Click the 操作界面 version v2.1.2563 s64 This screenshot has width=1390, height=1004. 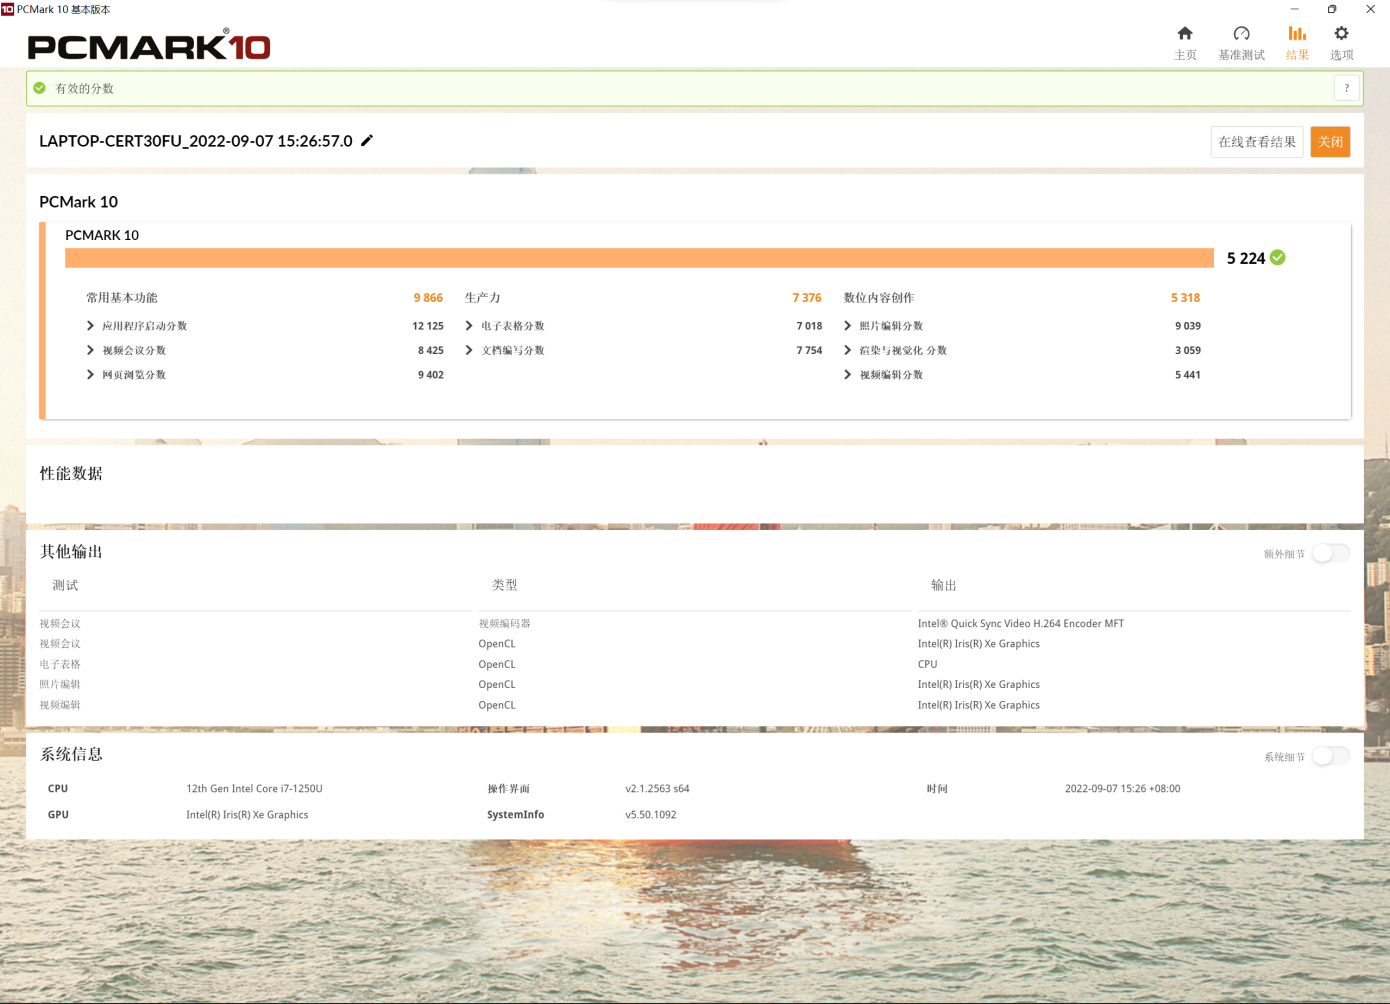coord(657,789)
